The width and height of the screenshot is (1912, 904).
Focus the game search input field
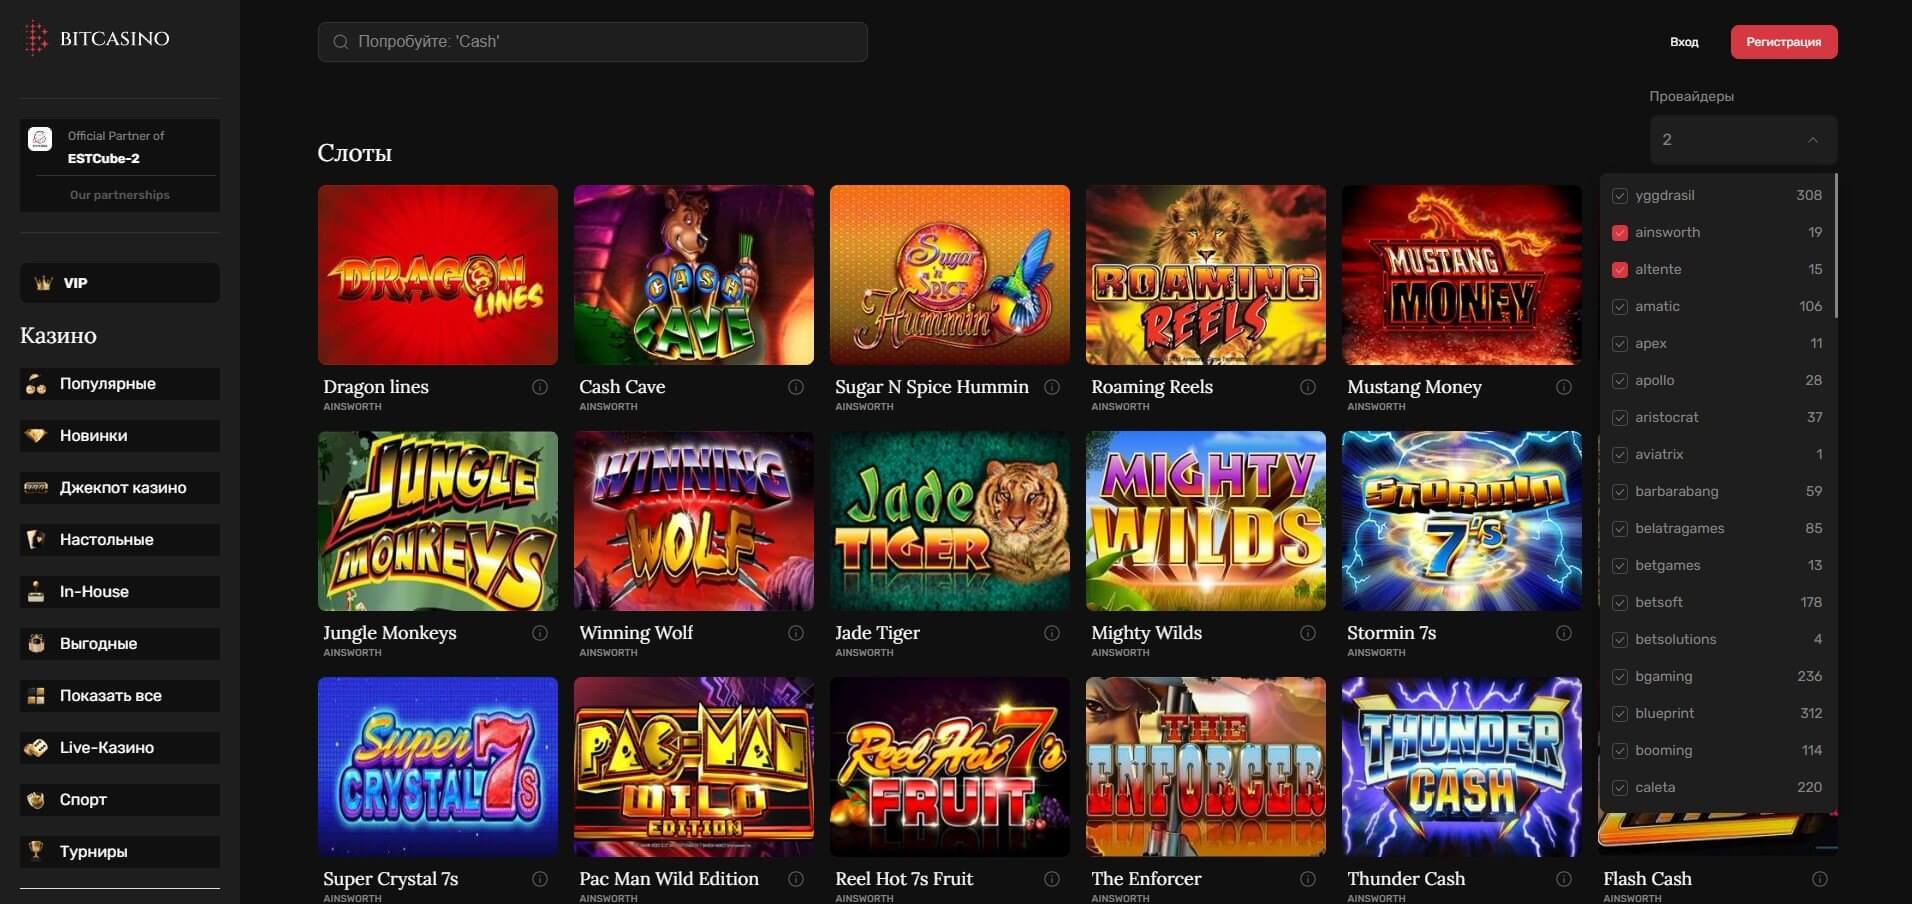pos(593,42)
